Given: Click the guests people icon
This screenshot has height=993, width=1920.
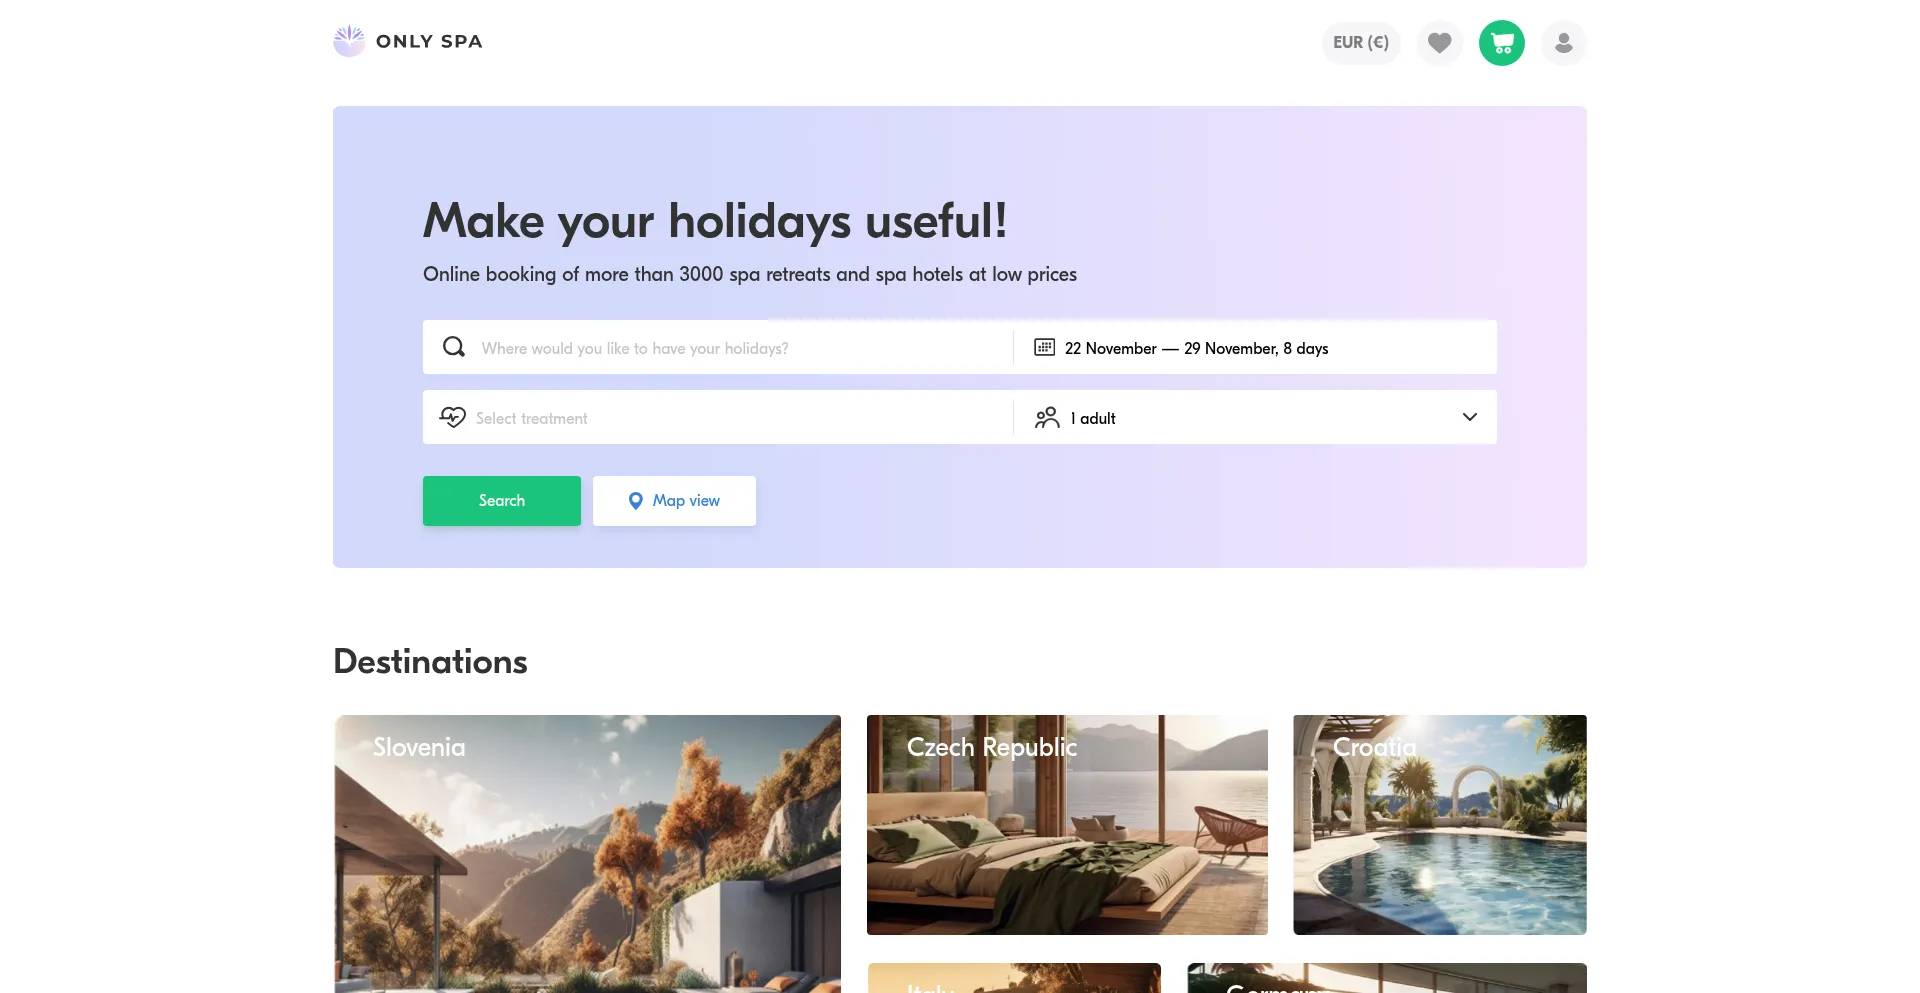Looking at the screenshot, I should pos(1047,417).
